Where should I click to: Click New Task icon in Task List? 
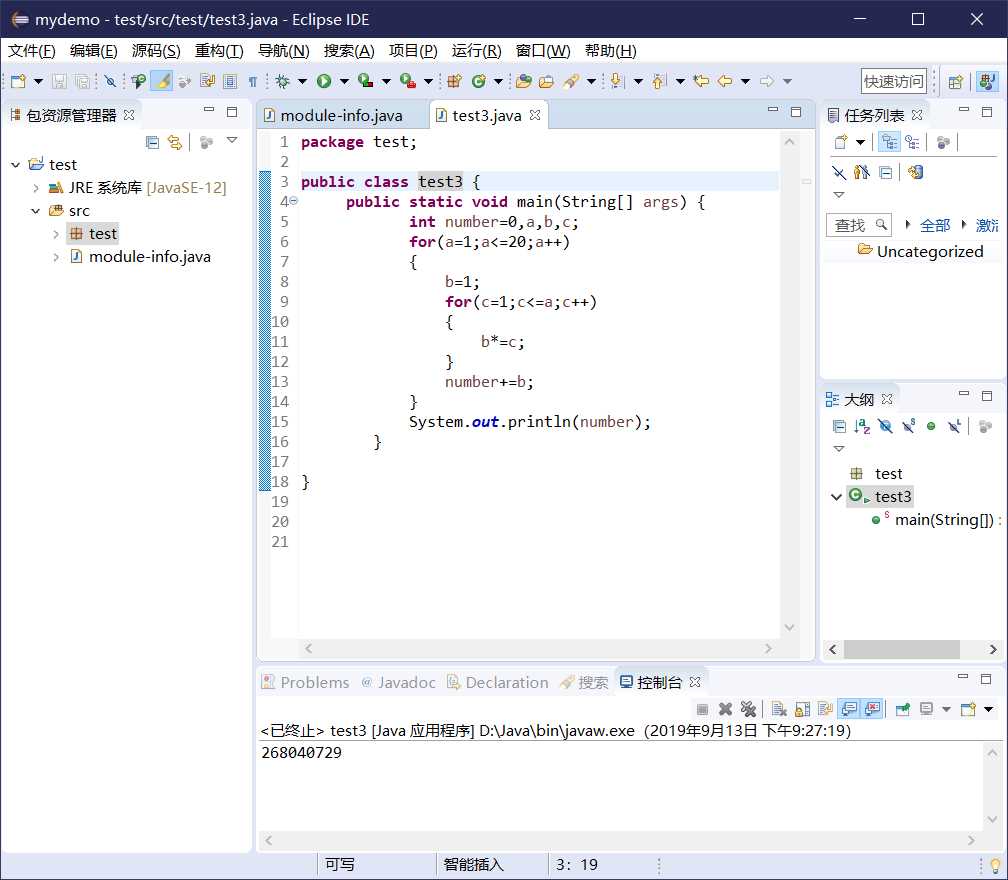841,142
